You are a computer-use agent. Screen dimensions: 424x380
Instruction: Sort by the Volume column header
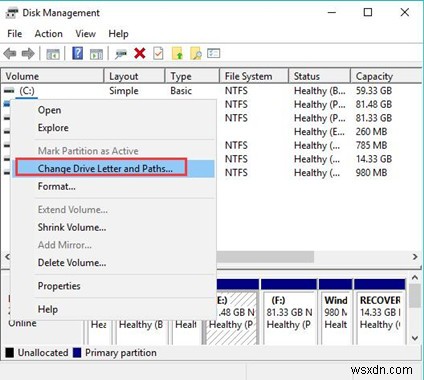pyautogui.click(x=53, y=76)
